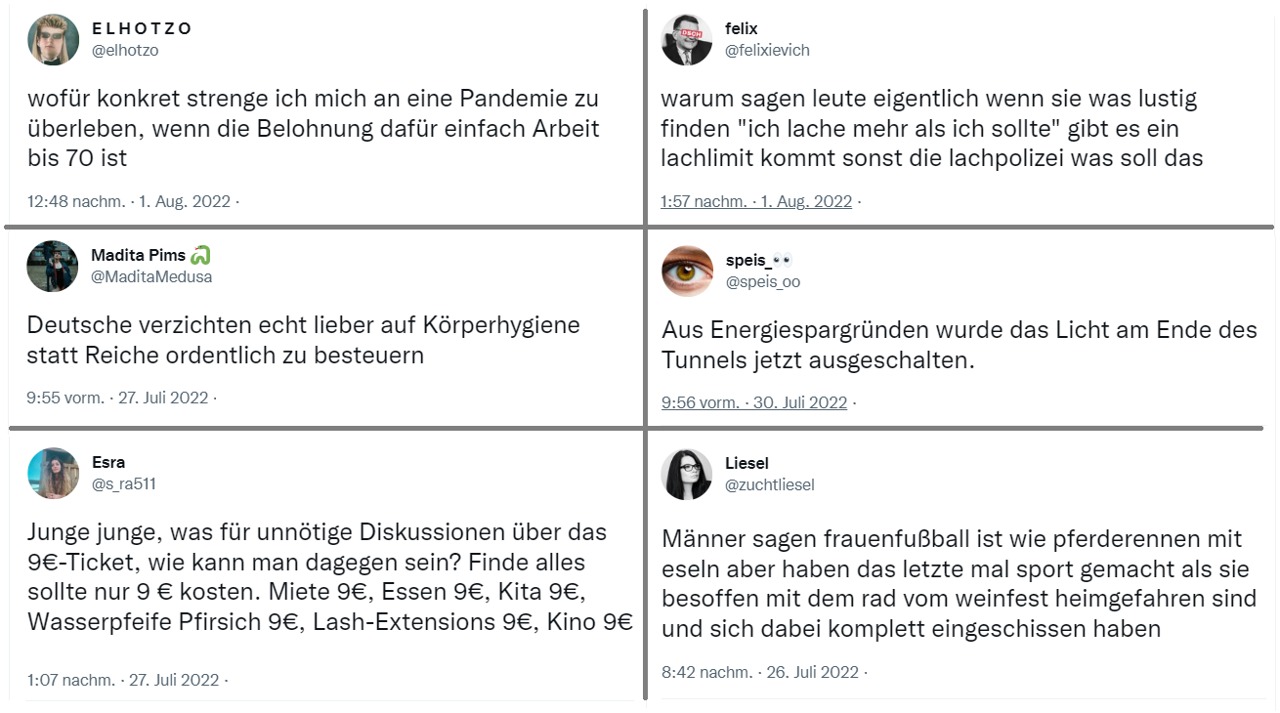The image size is (1280, 713).
Task: Open the @elhotzo handle
Action: [x=125, y=50]
